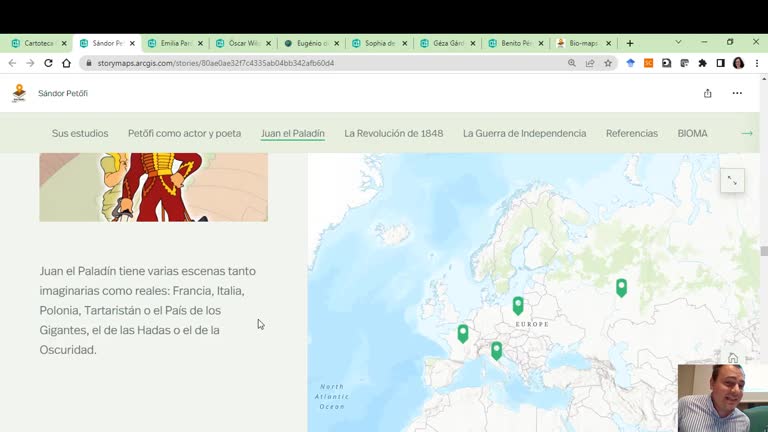Switch to the Oscar Wilde browser tab
This screenshot has width=768, height=432.
coord(243,44)
